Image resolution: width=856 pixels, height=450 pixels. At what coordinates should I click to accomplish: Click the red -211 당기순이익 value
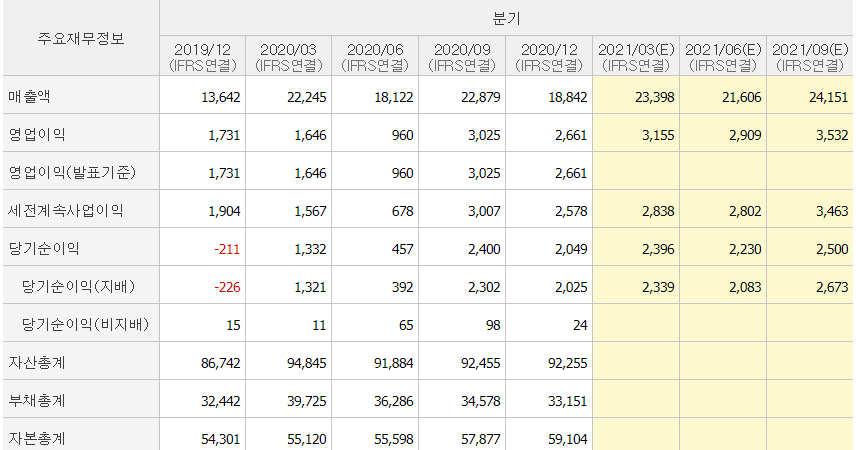click(228, 249)
